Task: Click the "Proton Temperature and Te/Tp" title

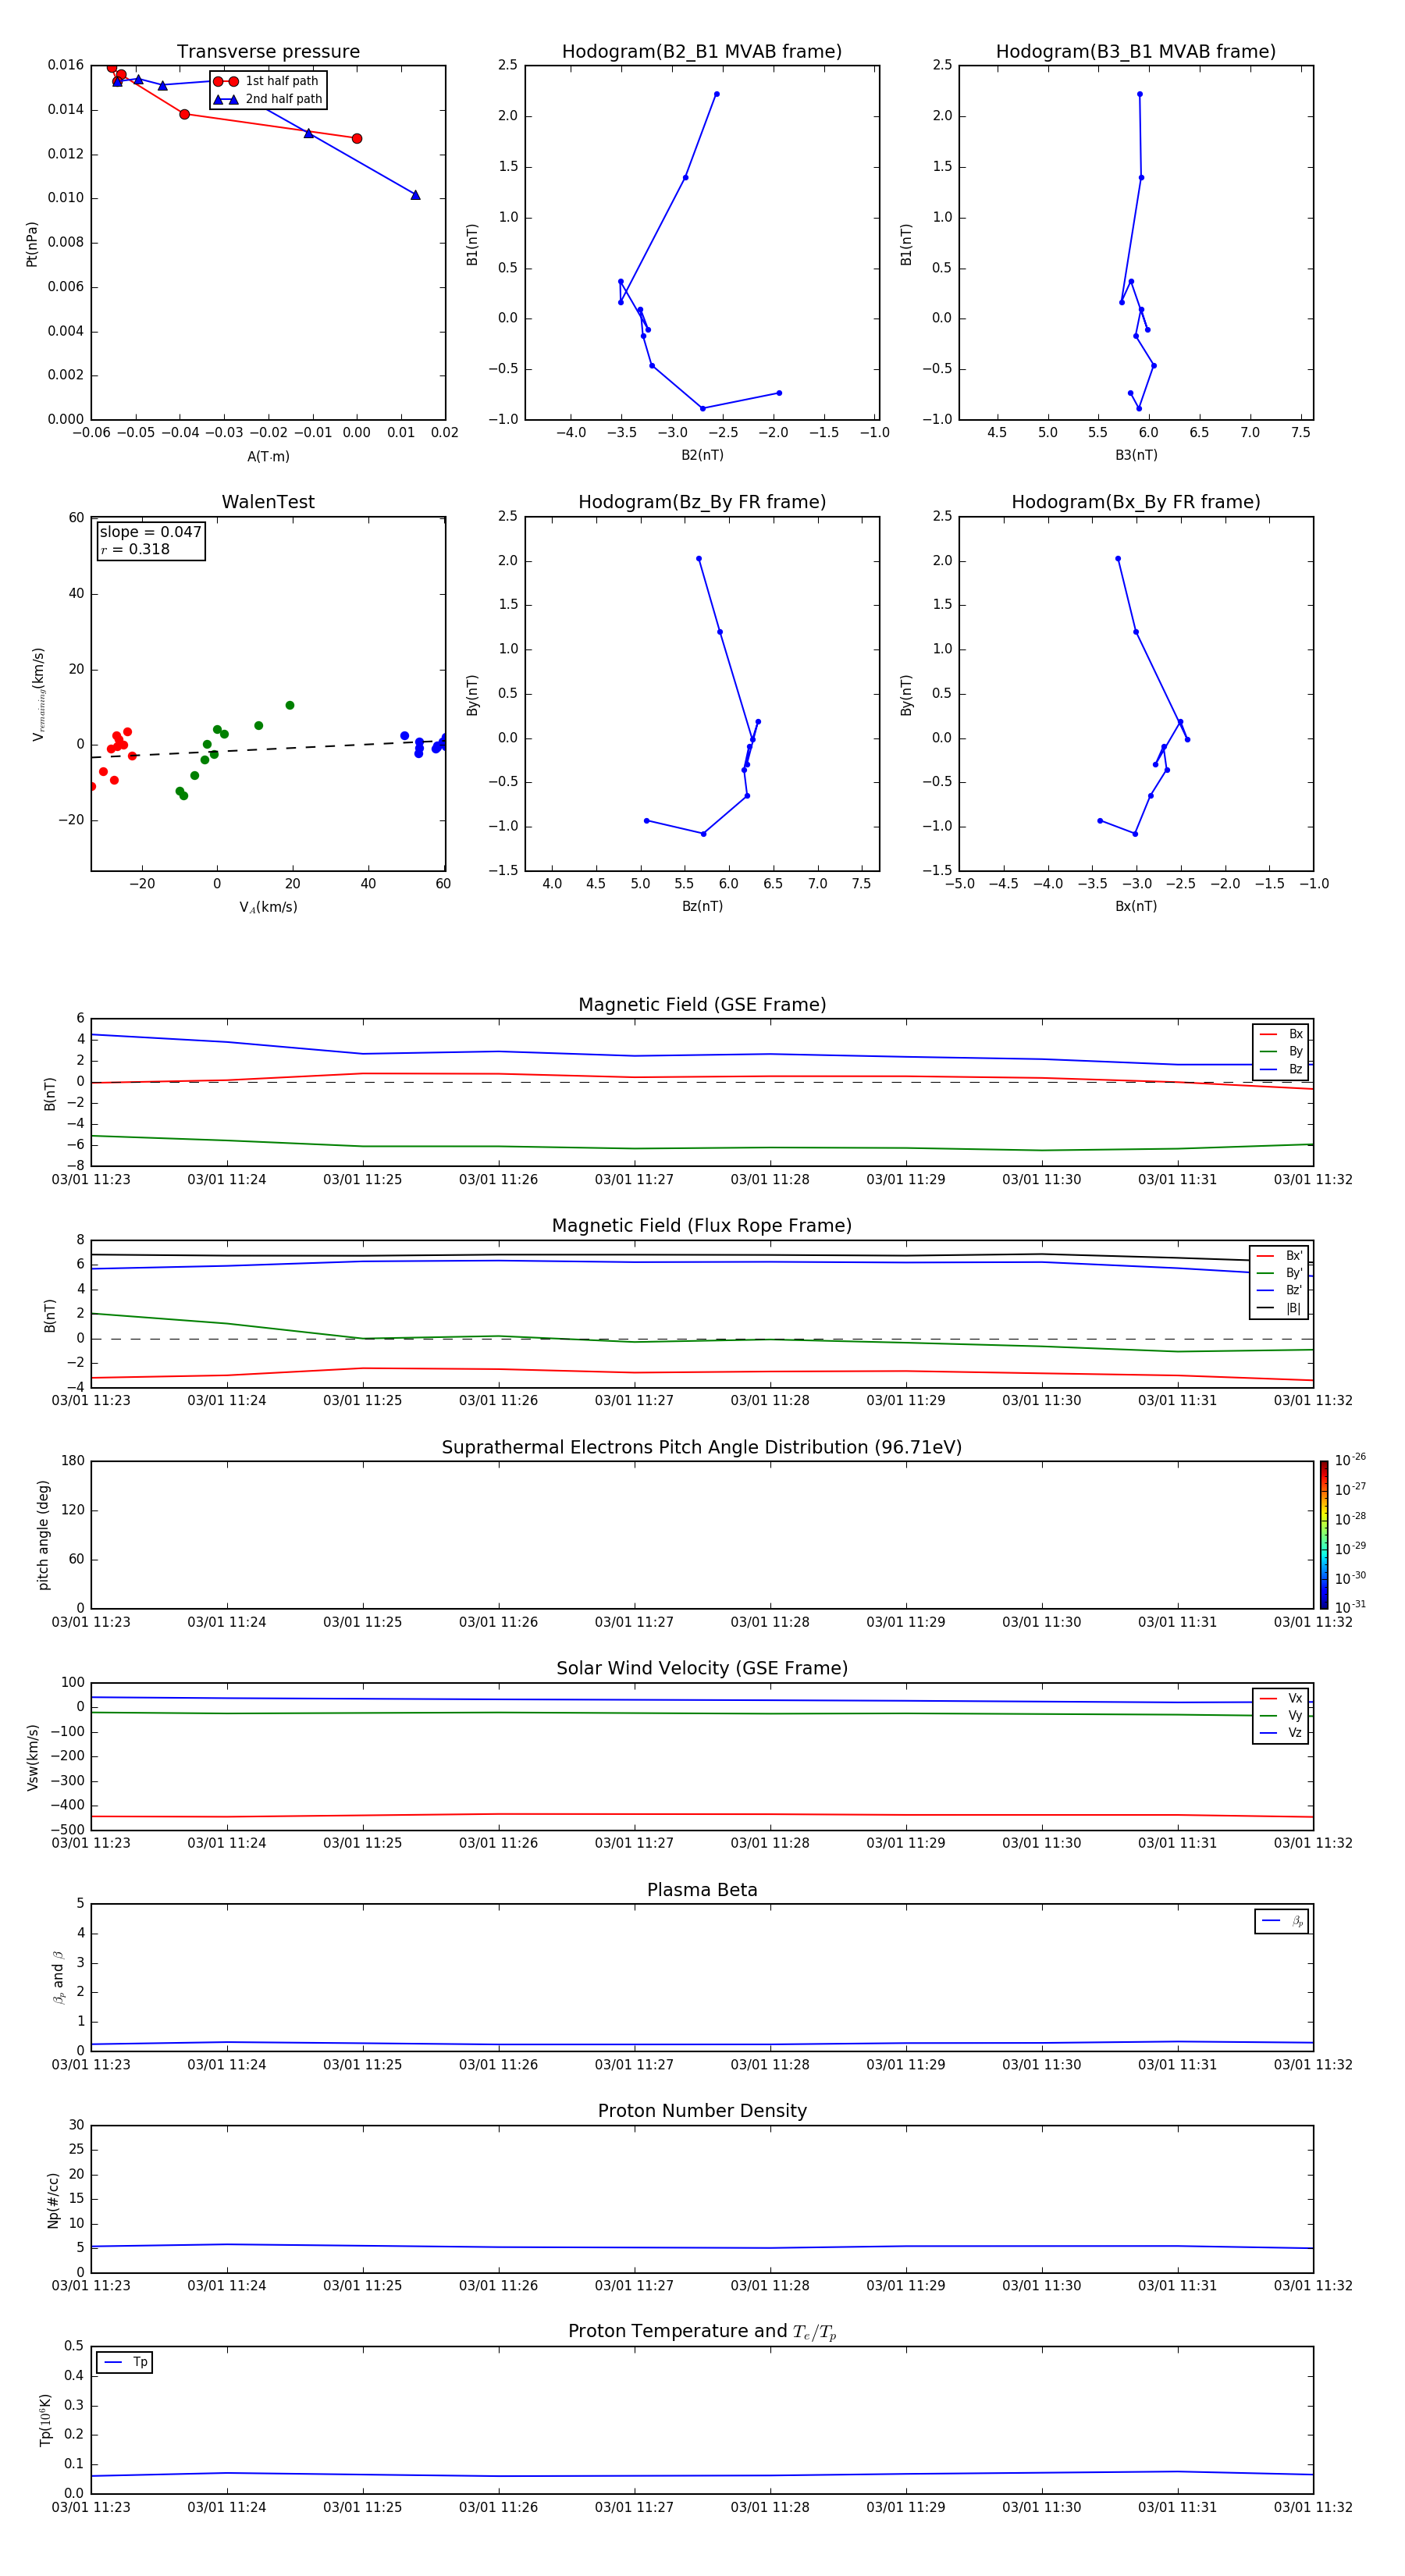Action: point(702,2332)
